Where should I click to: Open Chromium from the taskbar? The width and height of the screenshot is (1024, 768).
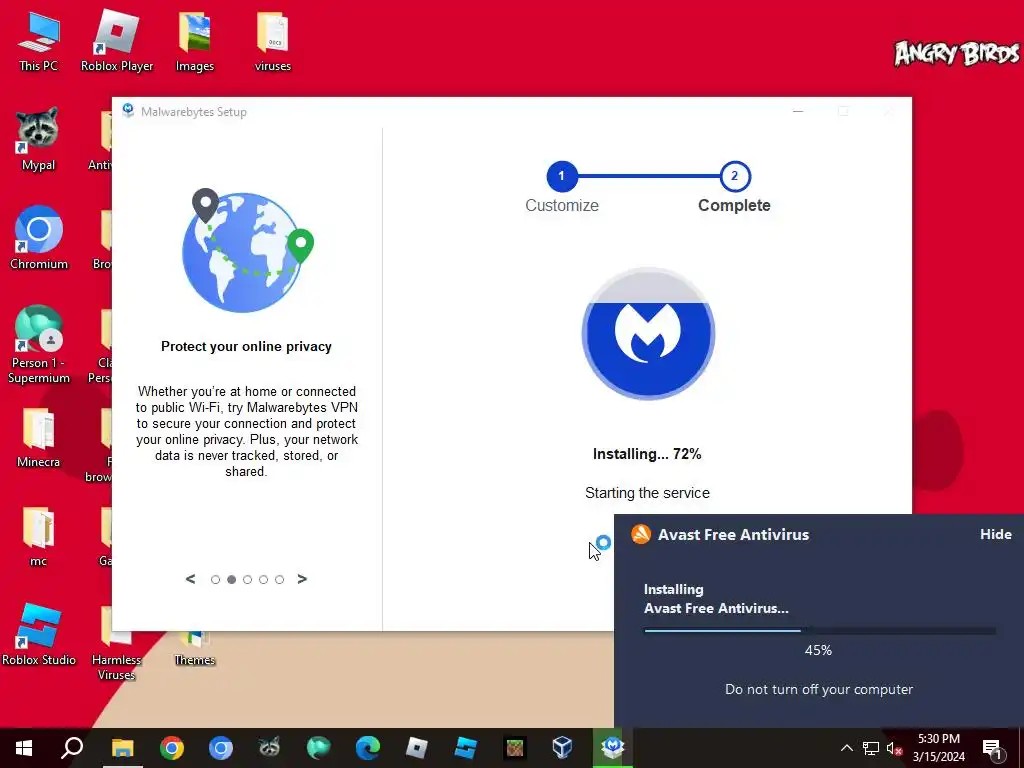pos(221,748)
